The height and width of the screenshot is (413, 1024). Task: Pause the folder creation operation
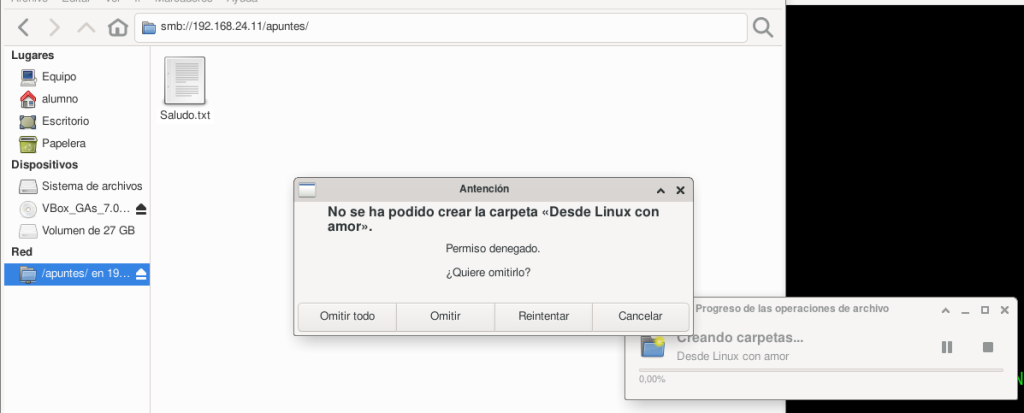[946, 347]
